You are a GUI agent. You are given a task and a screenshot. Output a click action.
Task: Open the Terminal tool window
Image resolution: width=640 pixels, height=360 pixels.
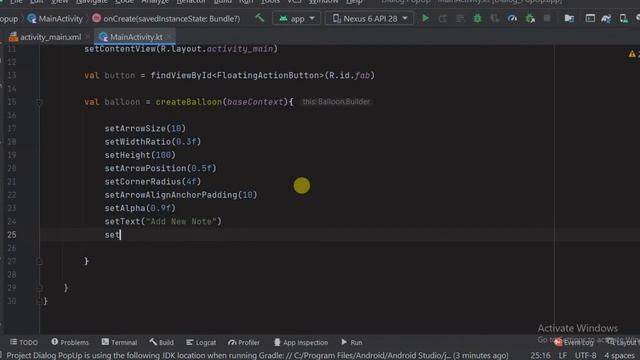pyautogui.click(x=119, y=342)
